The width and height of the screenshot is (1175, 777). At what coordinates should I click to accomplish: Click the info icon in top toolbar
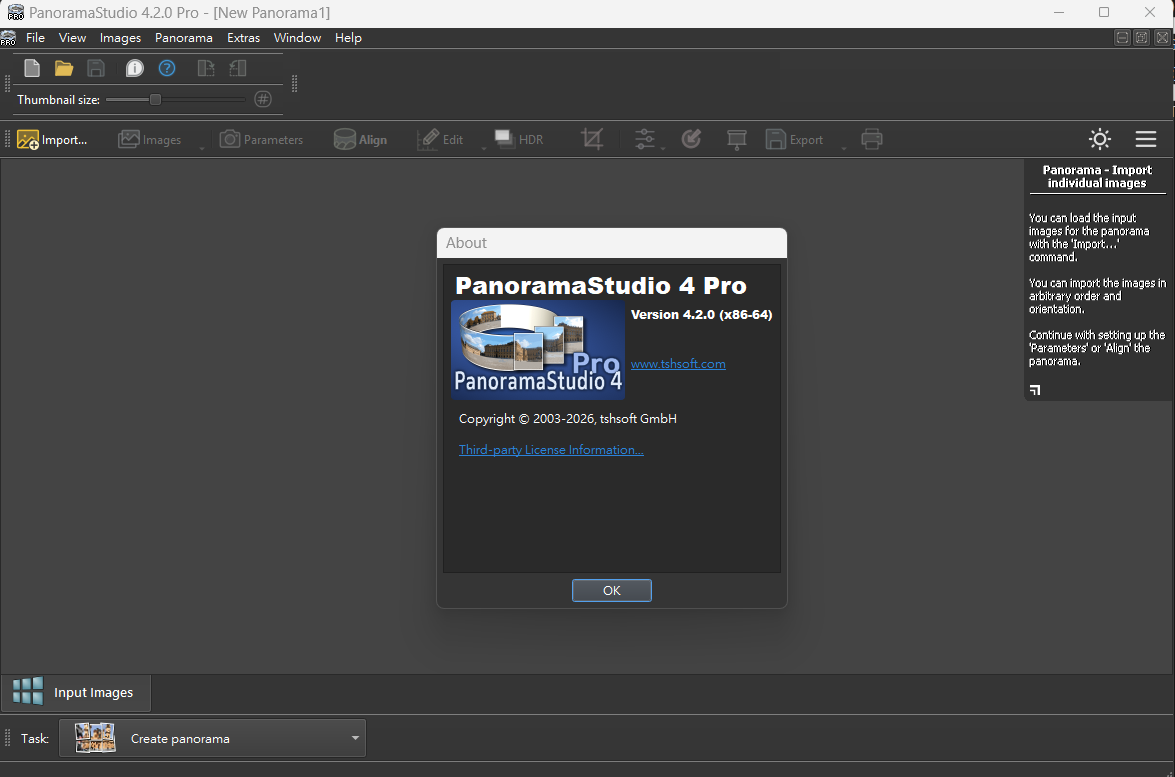(x=135, y=68)
